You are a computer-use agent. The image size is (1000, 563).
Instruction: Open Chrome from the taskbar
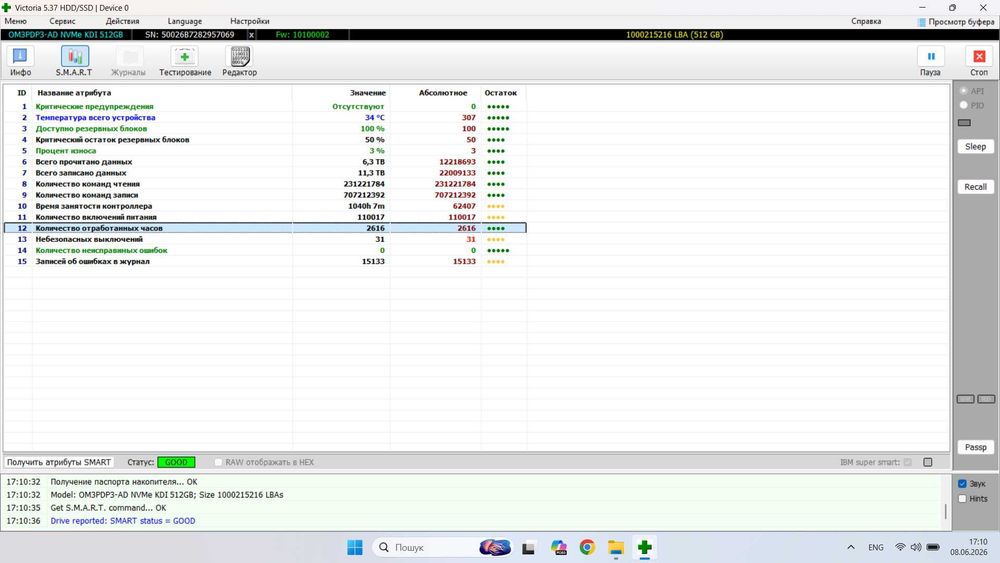(587, 547)
